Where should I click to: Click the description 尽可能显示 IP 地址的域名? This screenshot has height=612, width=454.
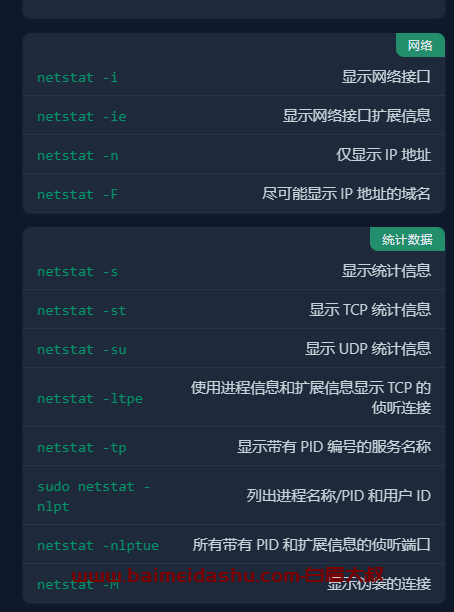(346, 194)
